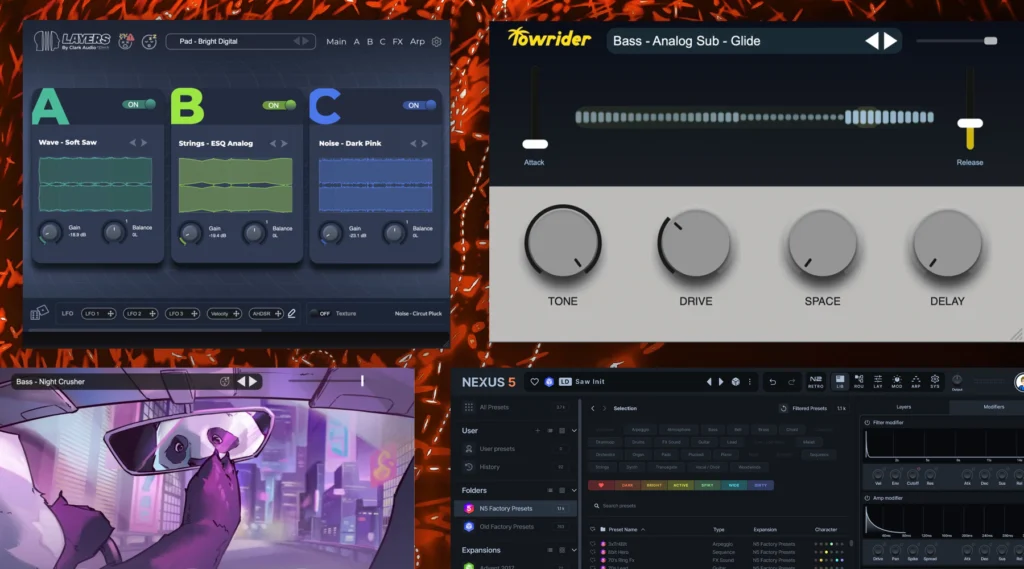Click the sleeping face icon in Layers
This screenshot has height=569, width=1024.
pyautogui.click(x=149, y=42)
